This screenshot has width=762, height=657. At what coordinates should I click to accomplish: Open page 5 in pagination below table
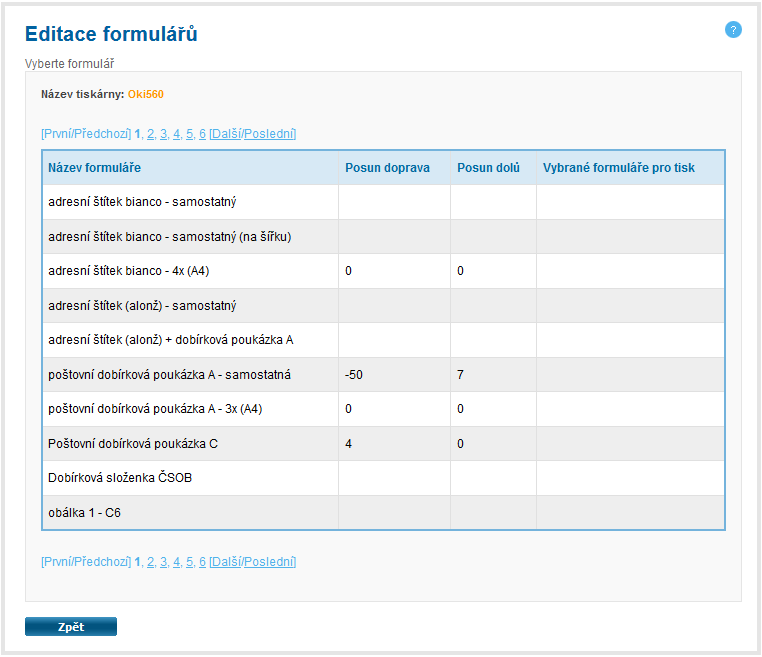coord(189,562)
